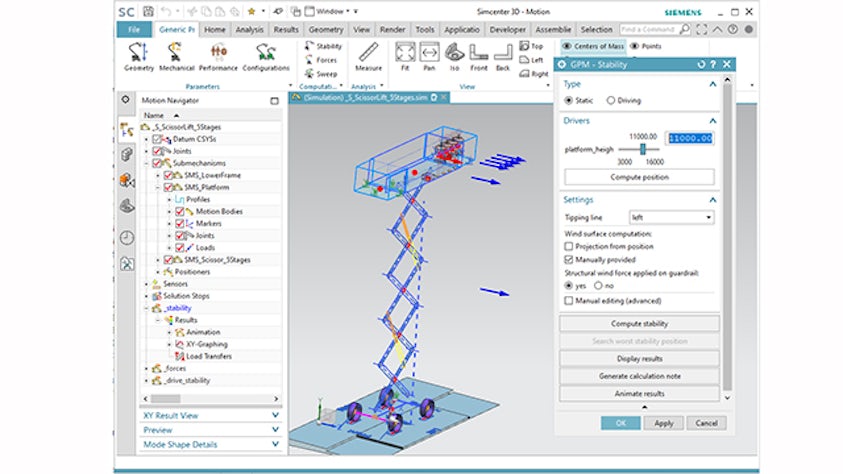Click the platform height value field

point(690,138)
